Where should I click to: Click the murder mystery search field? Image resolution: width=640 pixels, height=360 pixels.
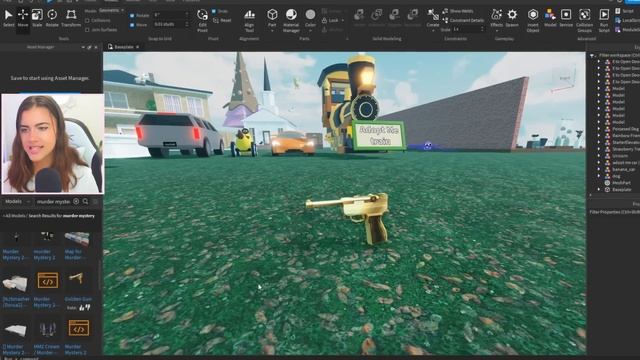[x=53, y=201]
